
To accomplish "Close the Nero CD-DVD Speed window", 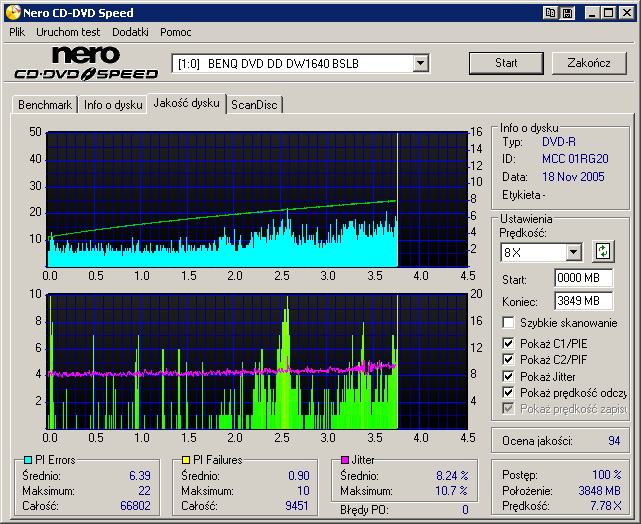I will [626, 13].
